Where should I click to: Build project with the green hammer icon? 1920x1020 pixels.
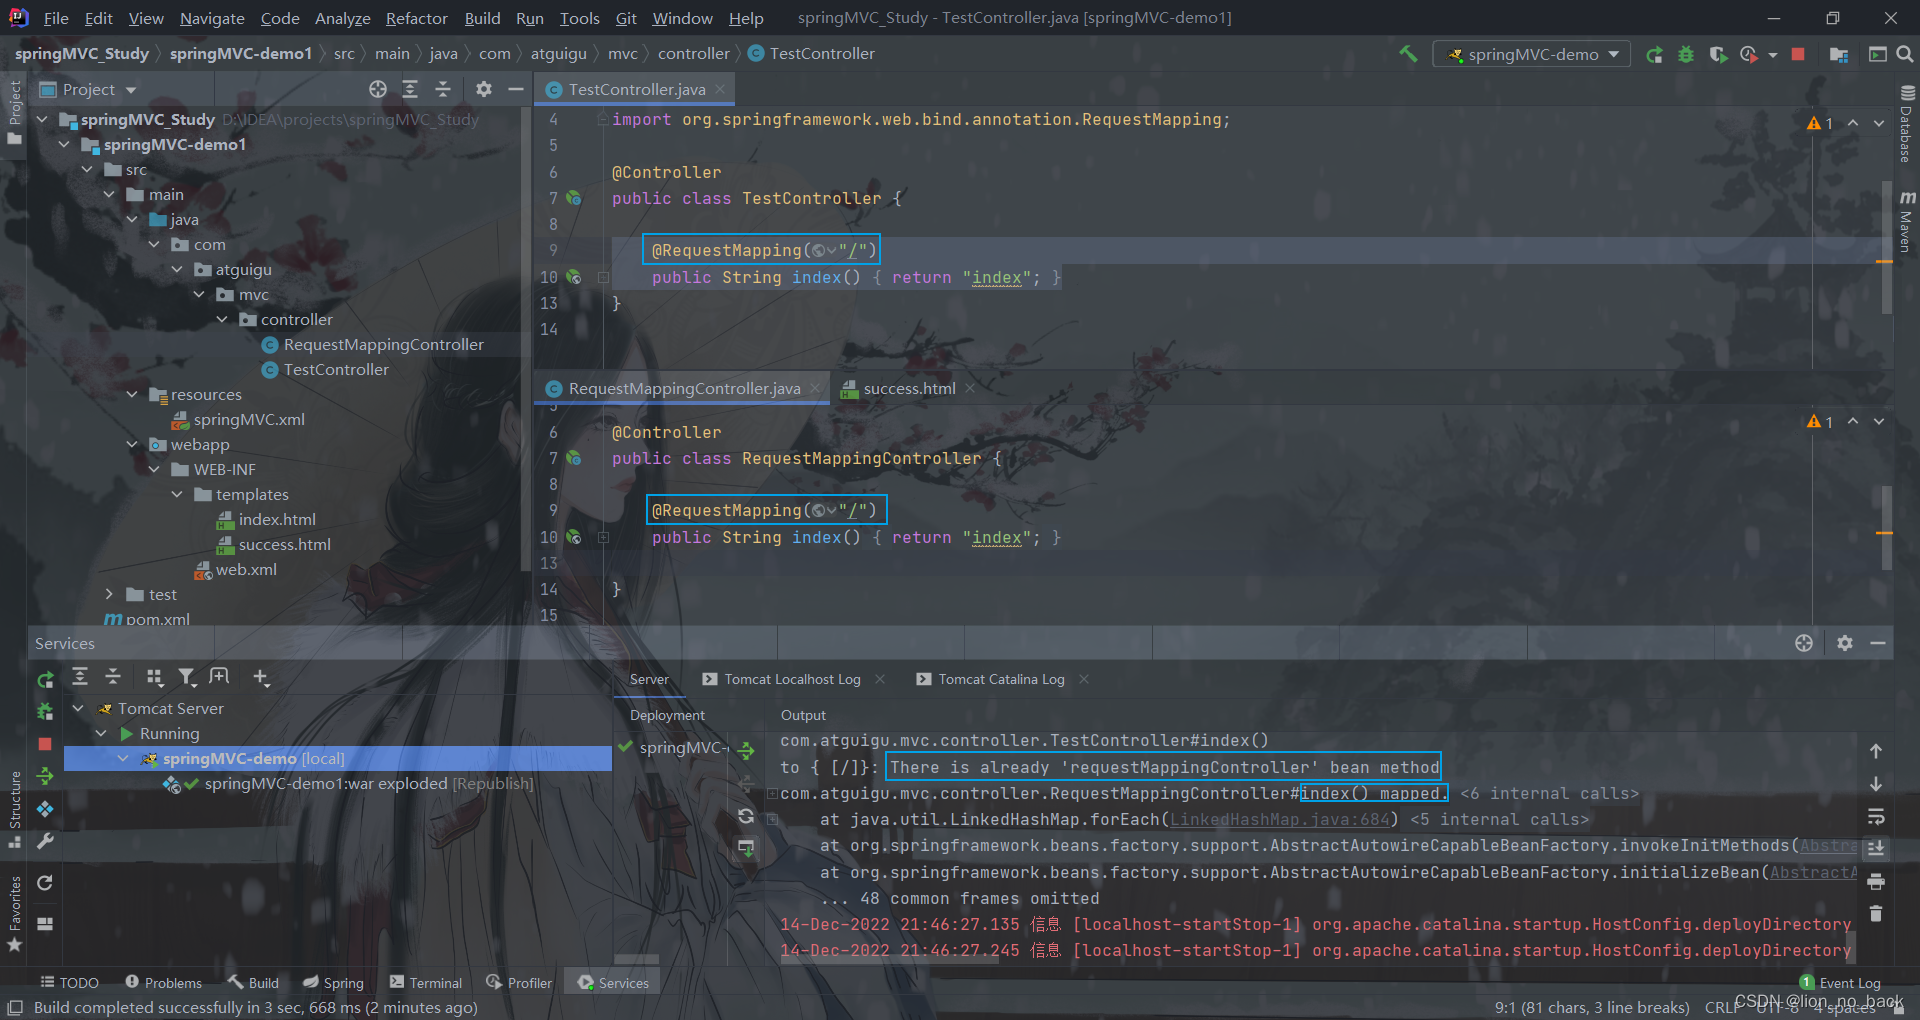pos(1408,54)
